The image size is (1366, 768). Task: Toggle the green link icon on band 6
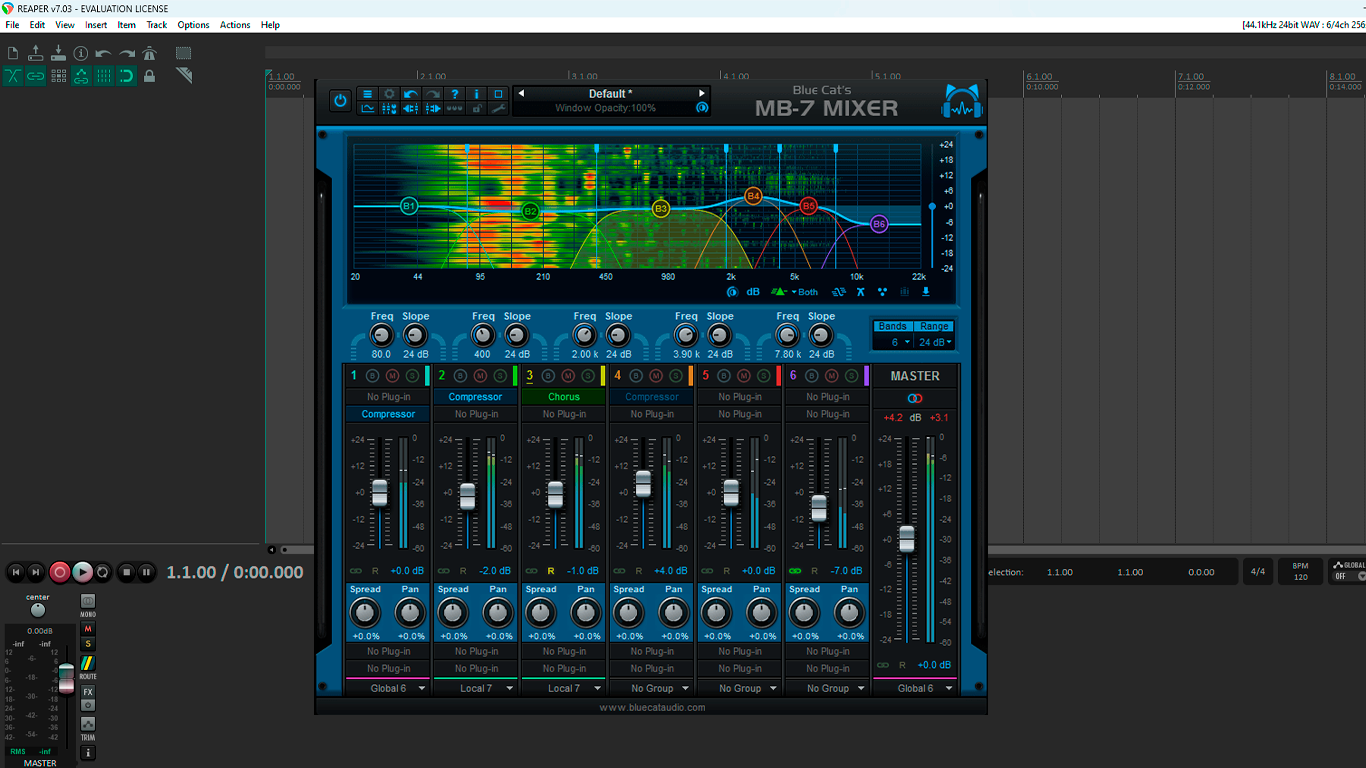click(x=795, y=571)
